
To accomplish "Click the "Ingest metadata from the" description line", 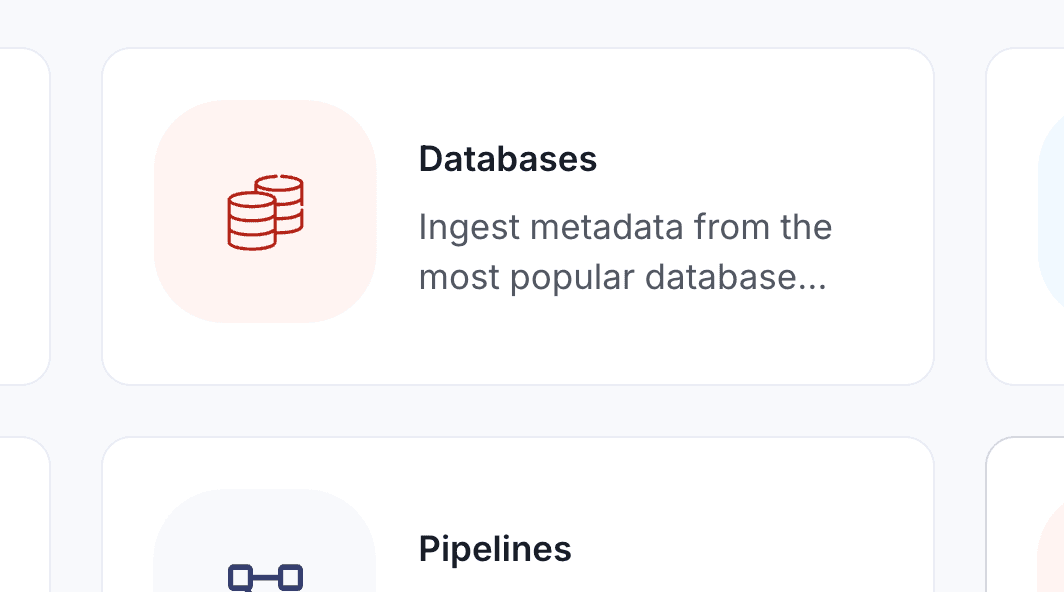I will pyautogui.click(x=625, y=227).
